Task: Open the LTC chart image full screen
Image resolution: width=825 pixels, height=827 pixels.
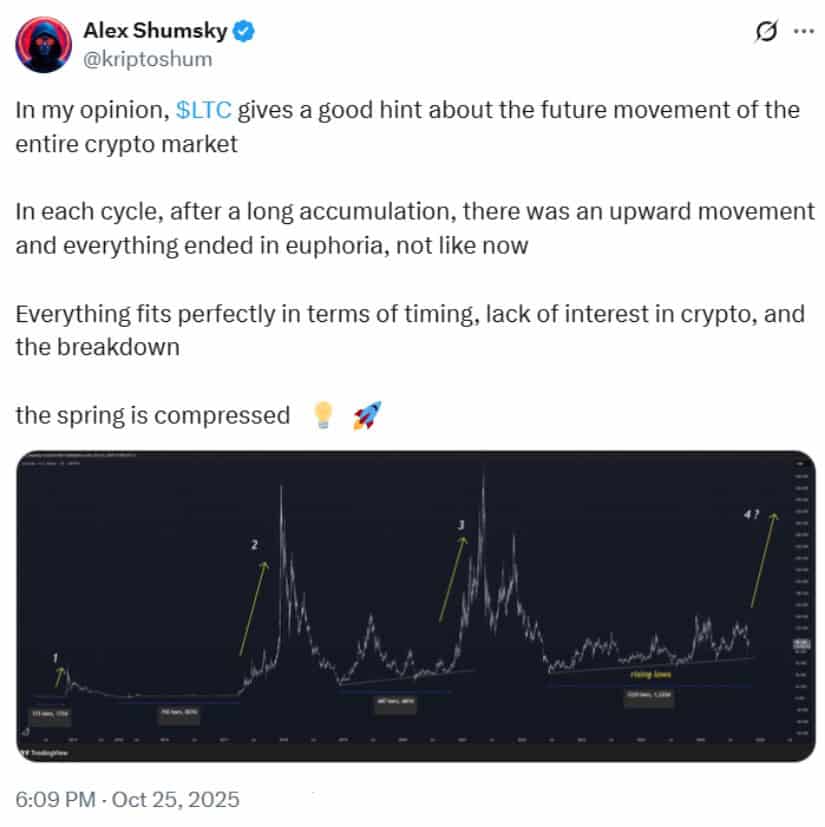Action: click(x=410, y=600)
